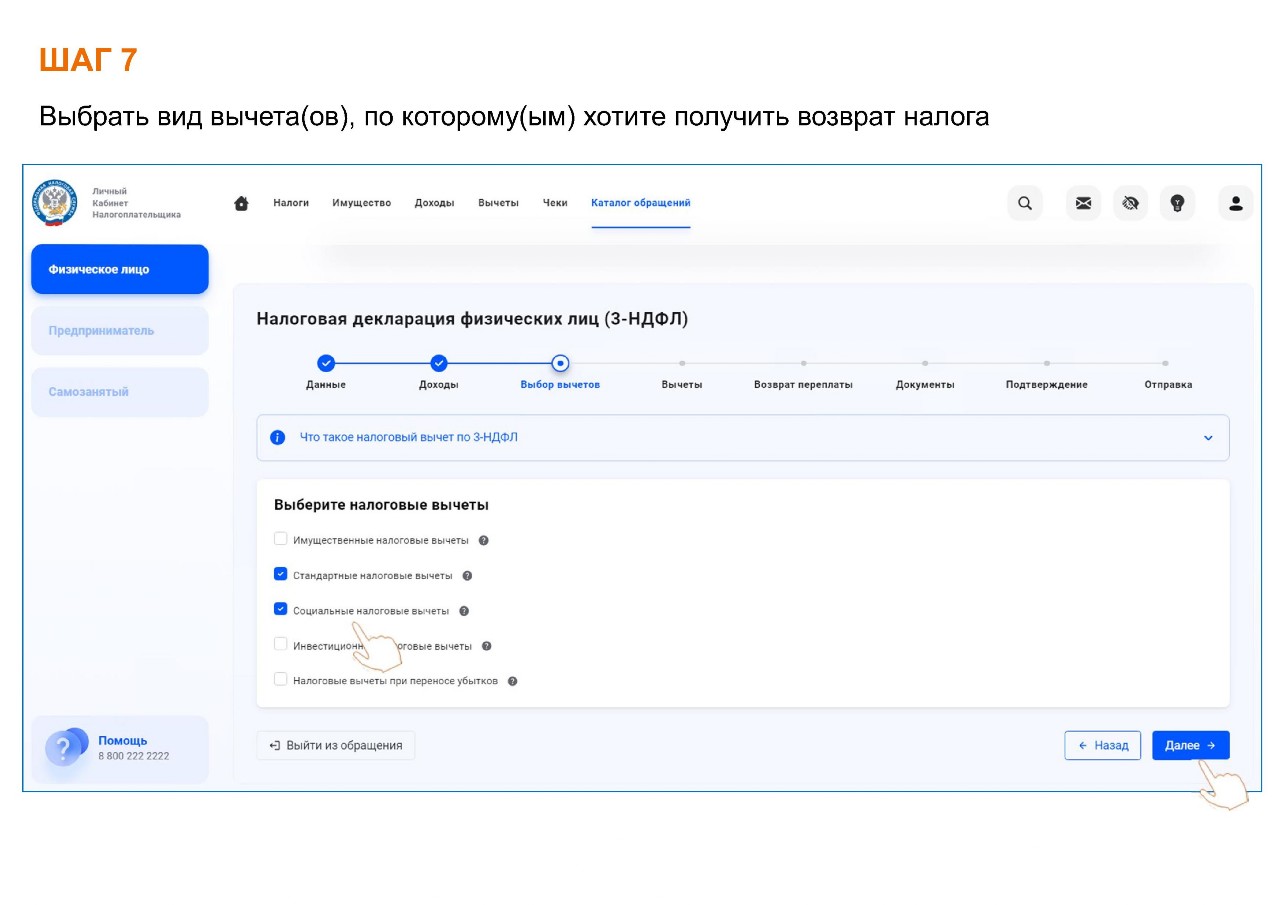This screenshot has width=1280, height=905.
Task: Open the user profile icon
Action: click(x=1235, y=203)
